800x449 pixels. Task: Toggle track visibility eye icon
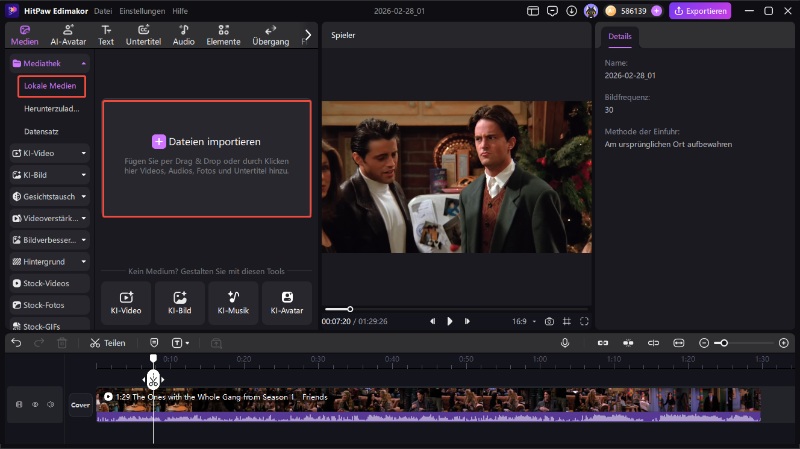(35, 405)
